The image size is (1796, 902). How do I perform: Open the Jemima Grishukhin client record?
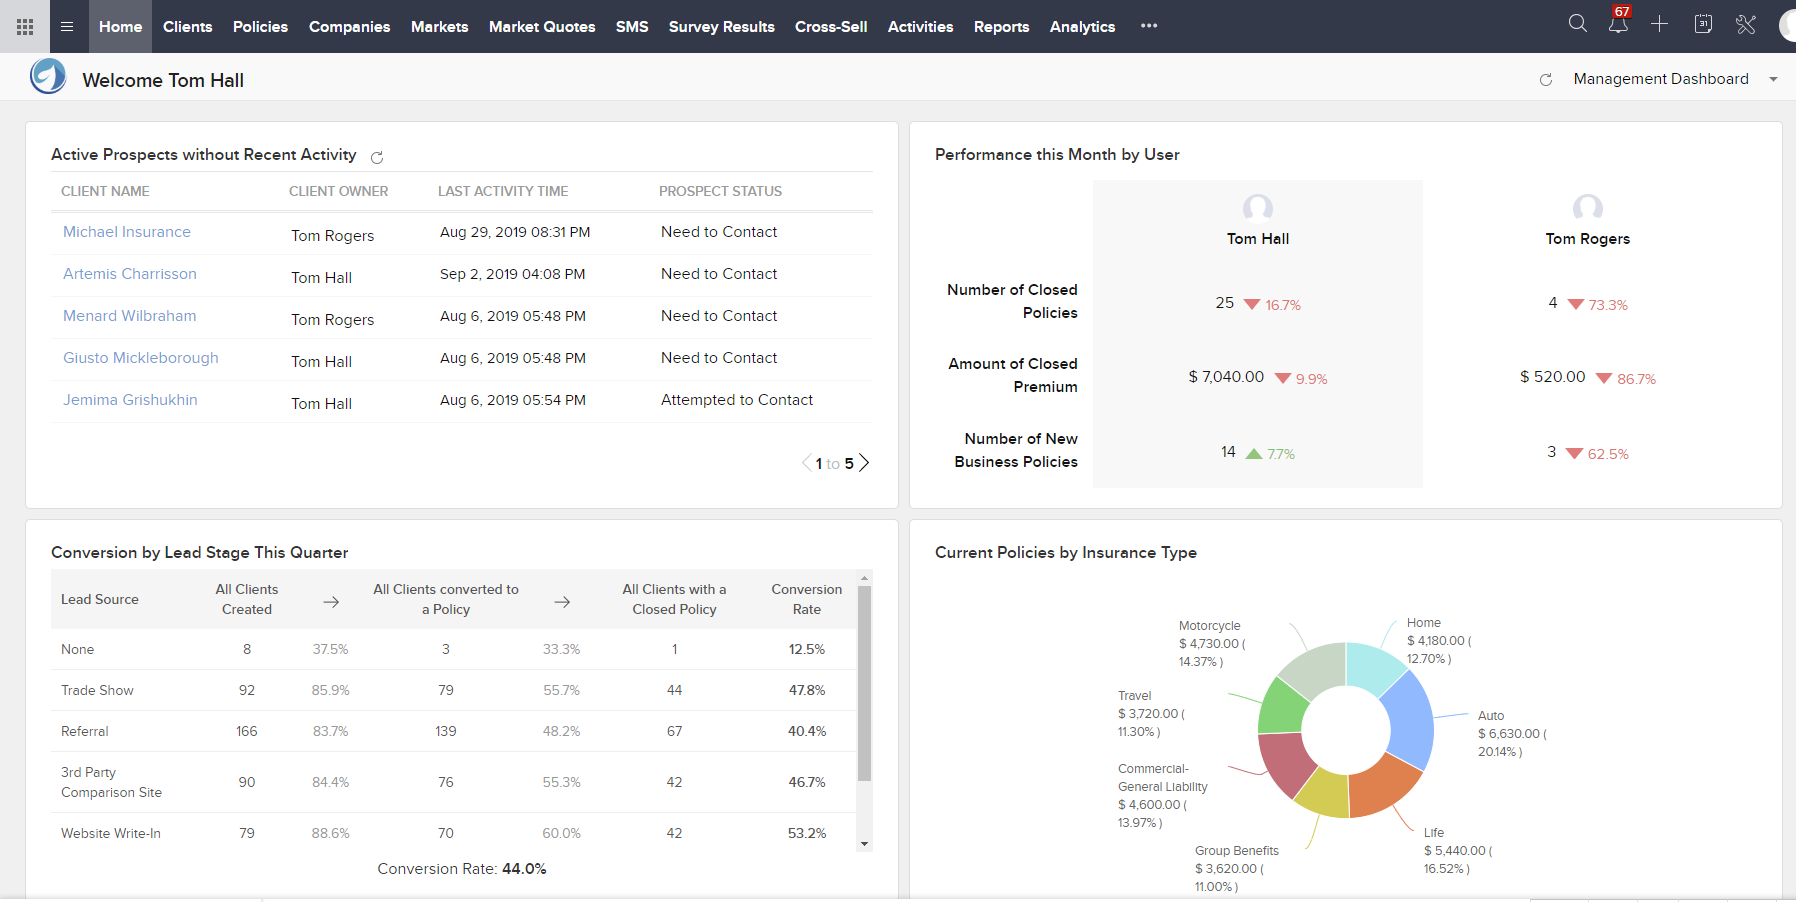129,399
